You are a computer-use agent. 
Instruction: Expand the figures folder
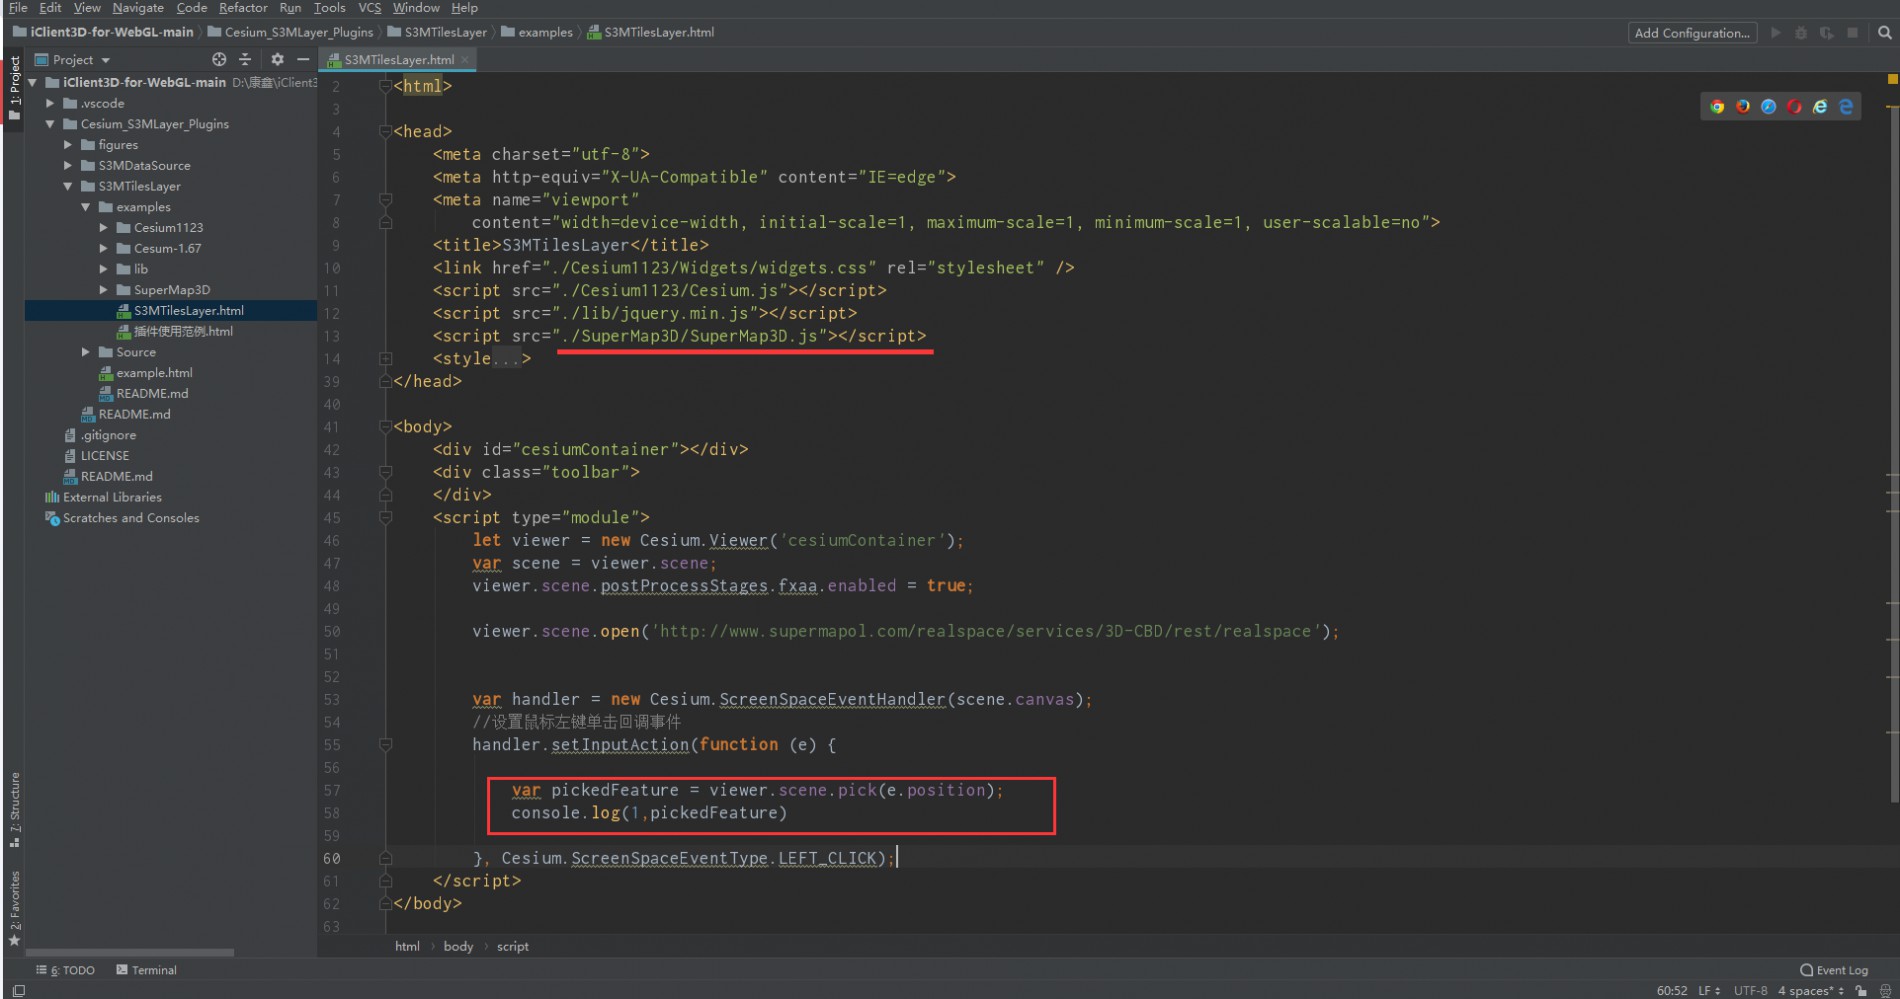(x=68, y=145)
